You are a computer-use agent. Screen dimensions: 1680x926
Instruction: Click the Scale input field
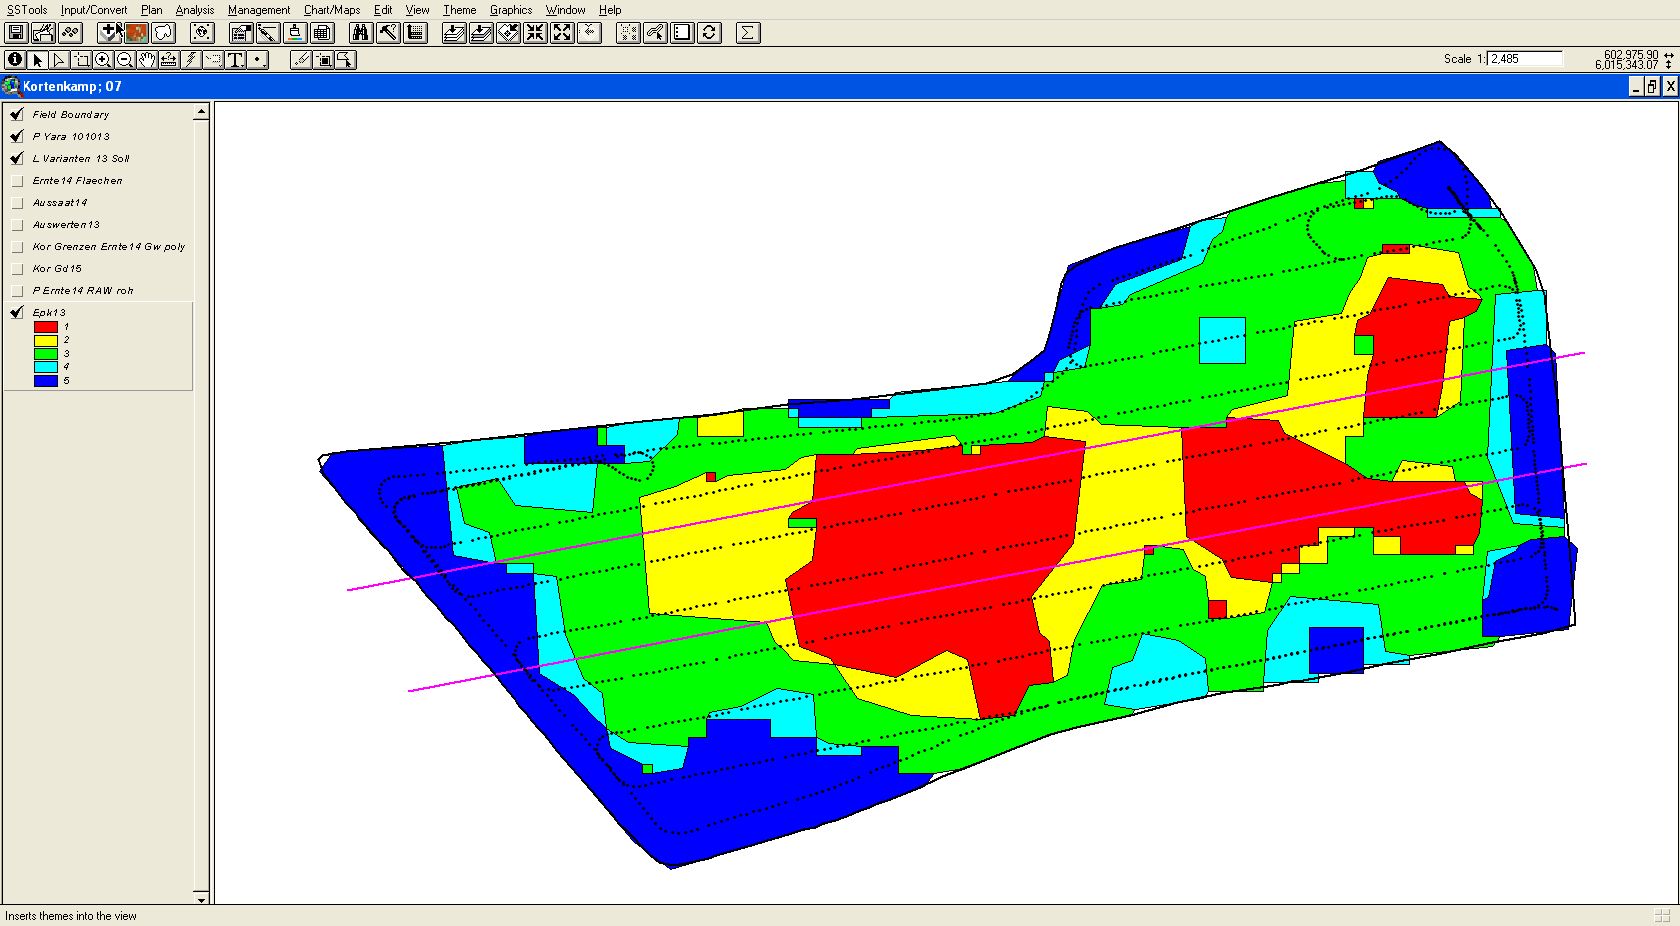[x=1525, y=59]
